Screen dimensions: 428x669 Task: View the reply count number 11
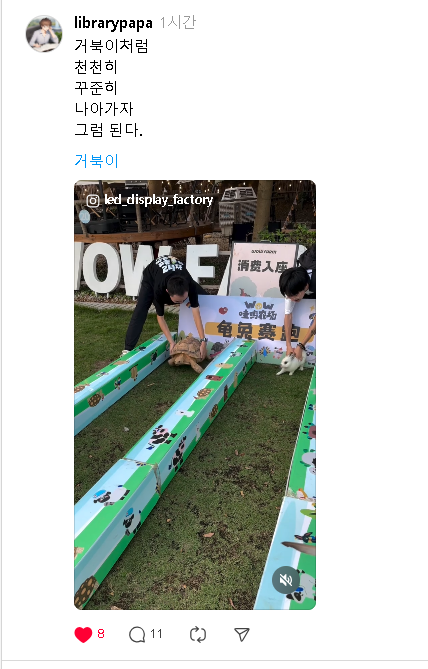point(156,634)
